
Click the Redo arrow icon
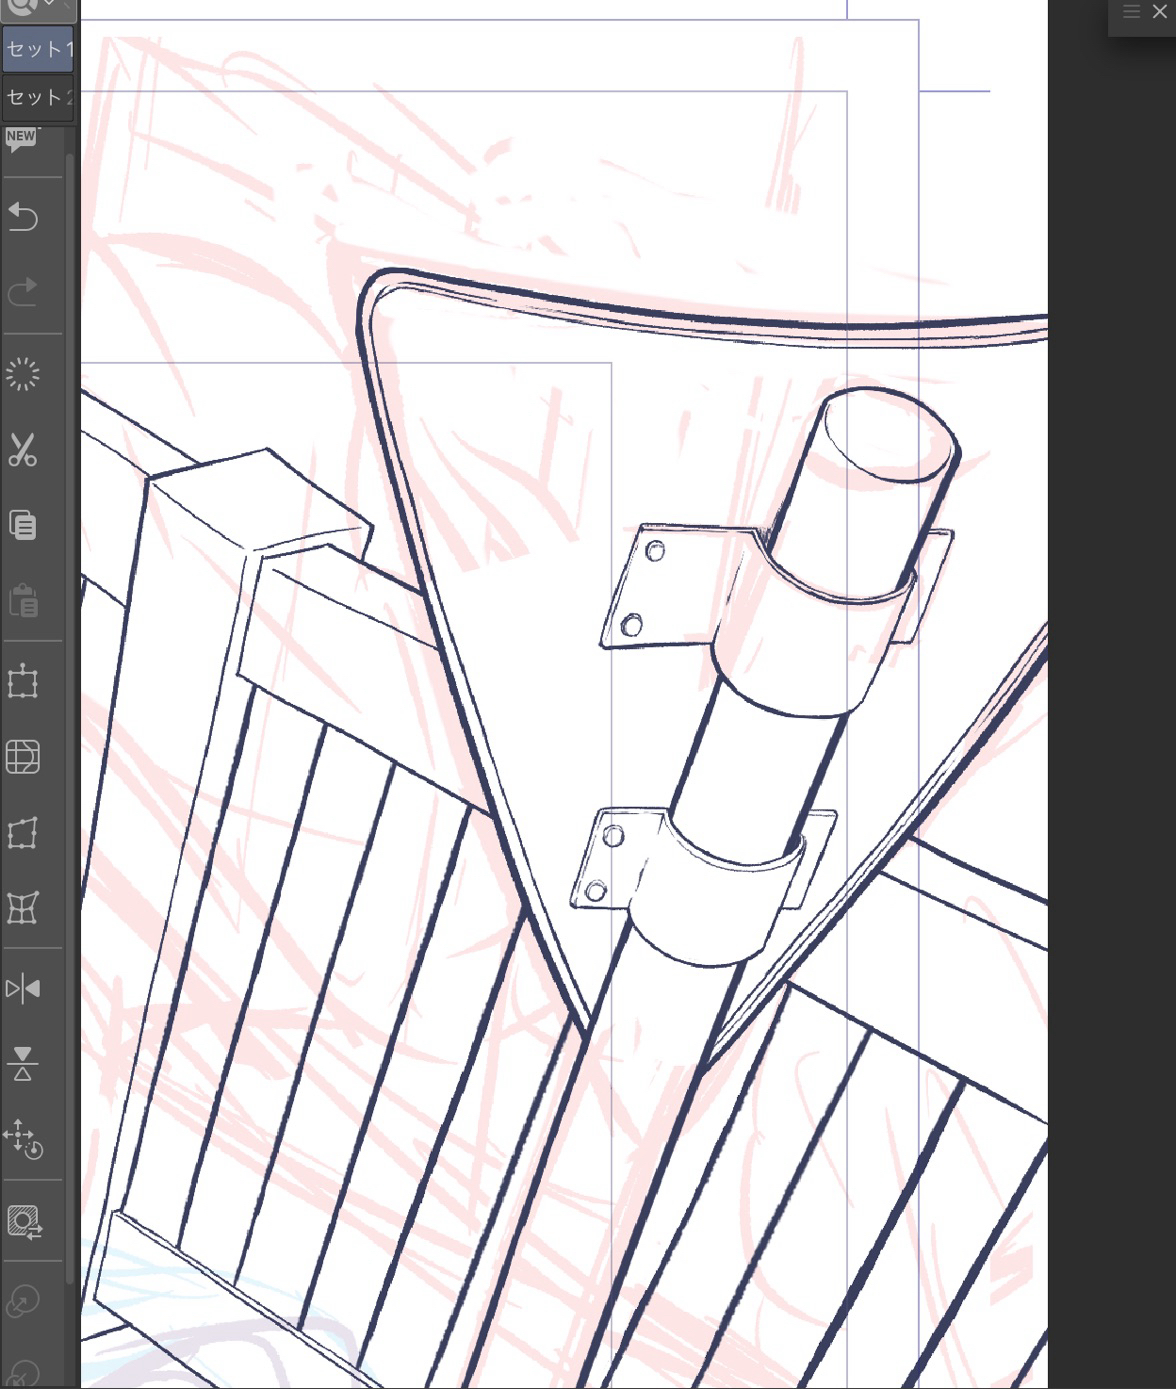tap(23, 292)
